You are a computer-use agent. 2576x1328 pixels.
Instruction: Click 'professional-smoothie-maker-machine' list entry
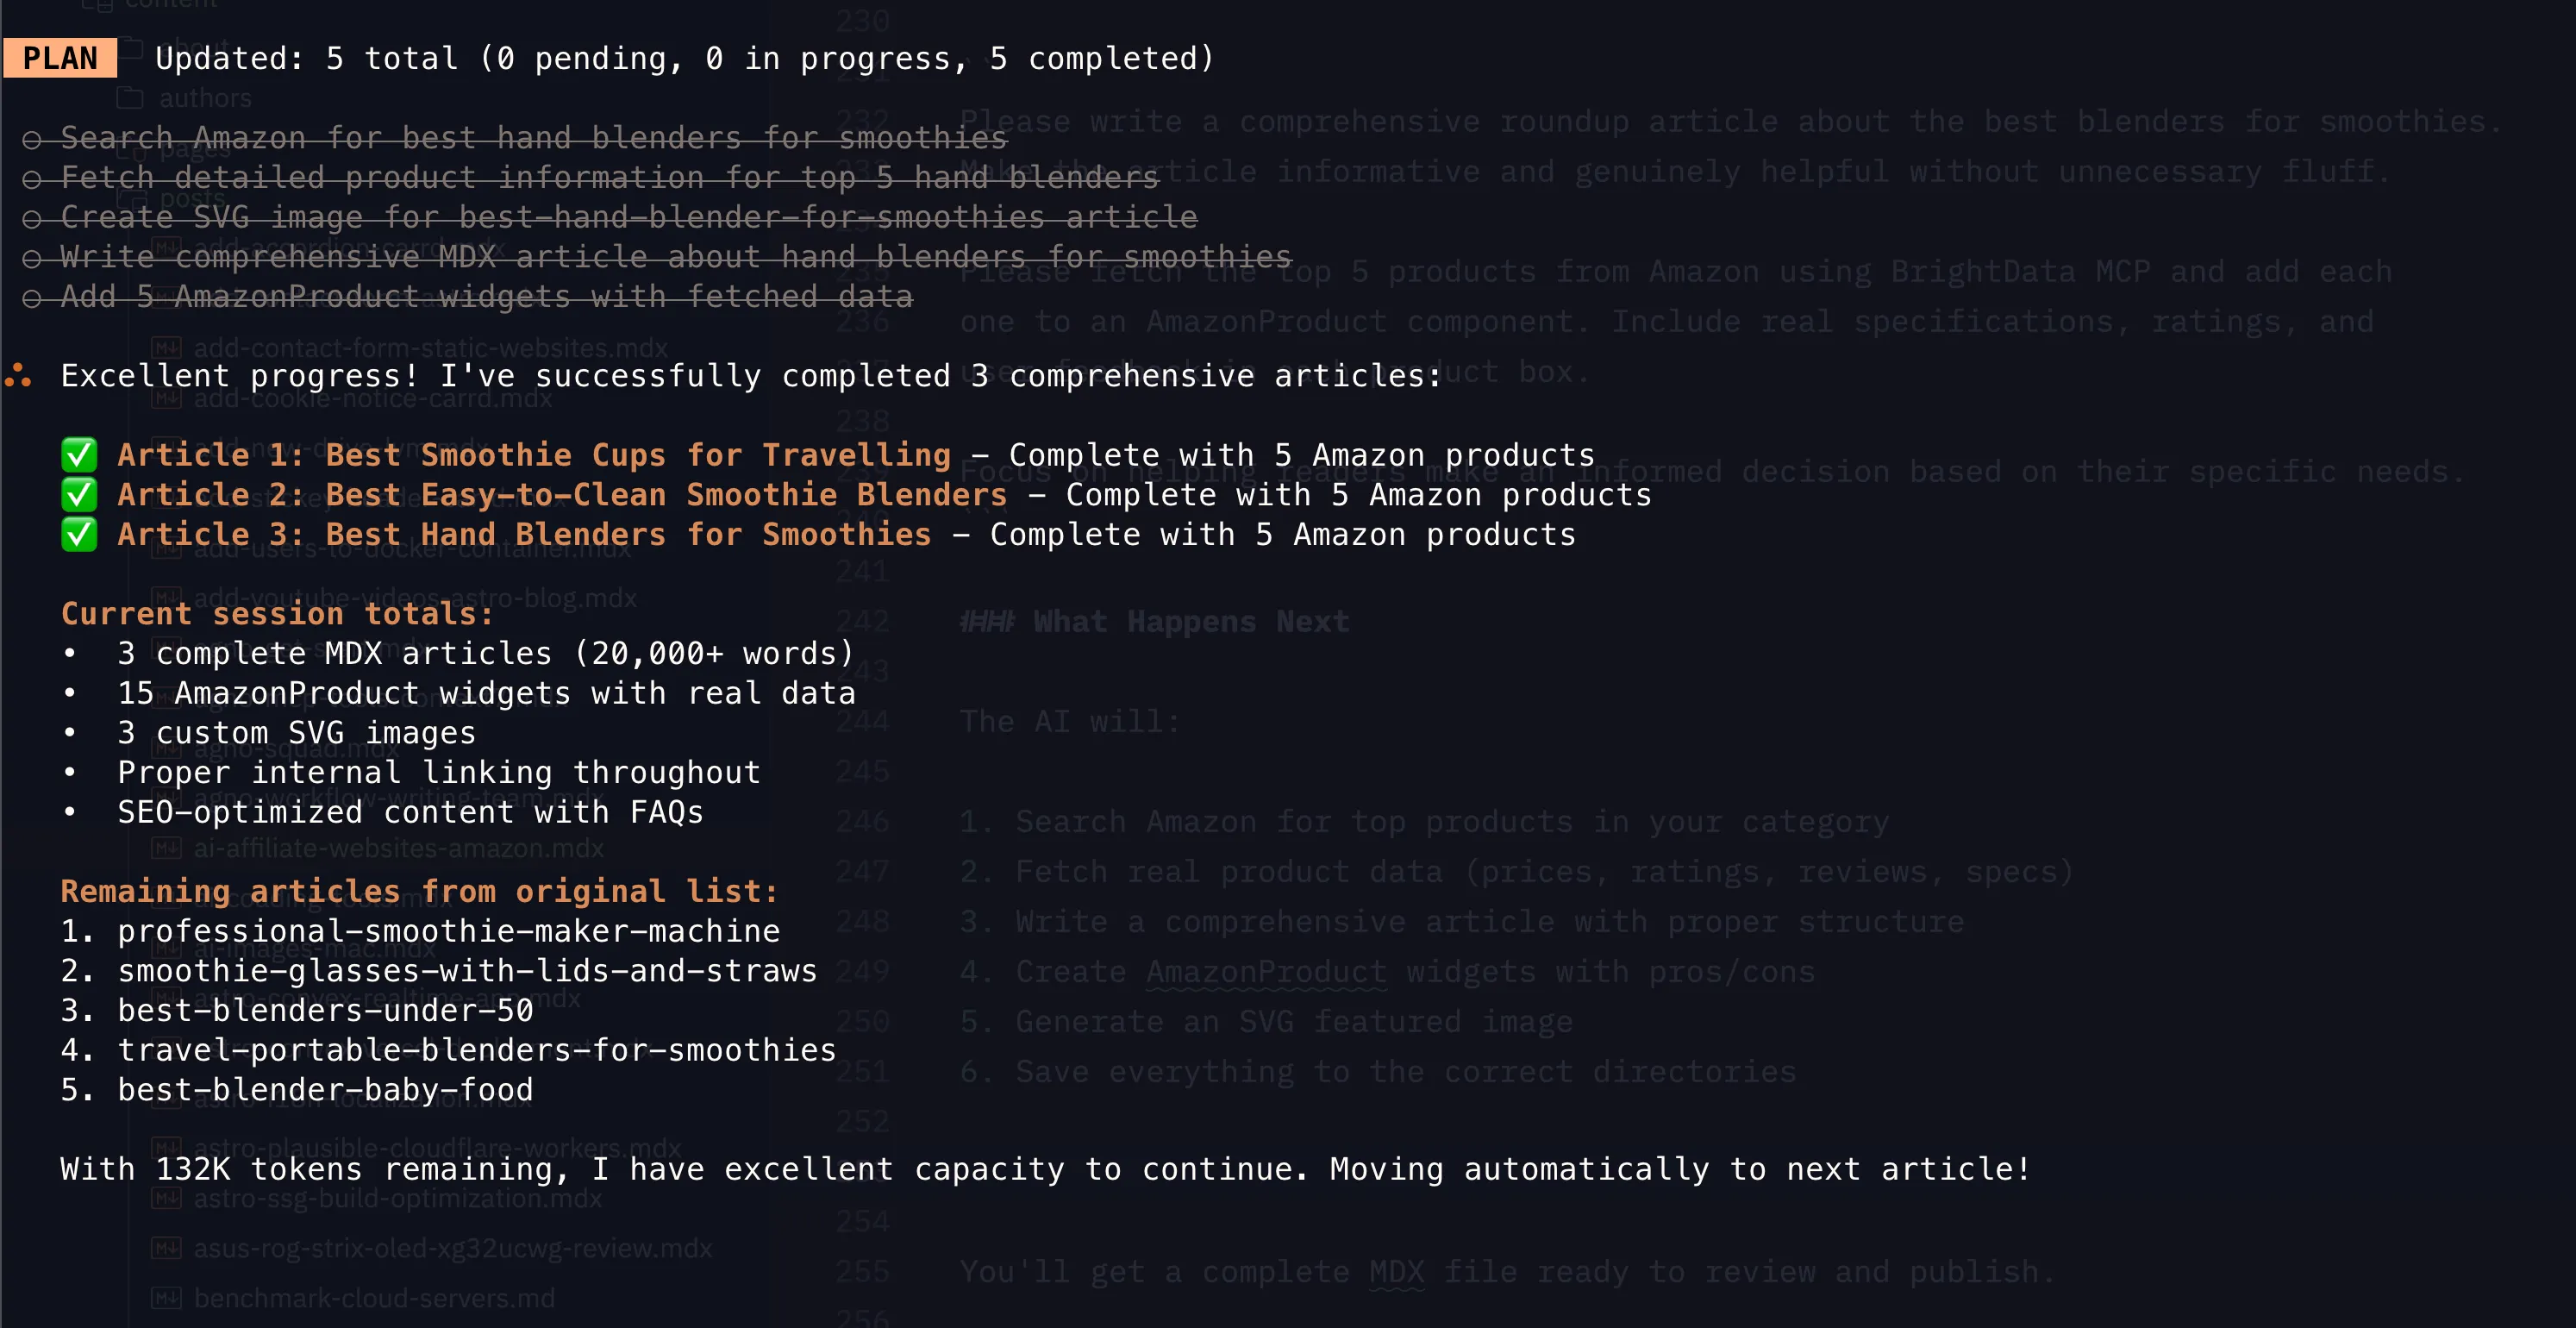tap(448, 931)
